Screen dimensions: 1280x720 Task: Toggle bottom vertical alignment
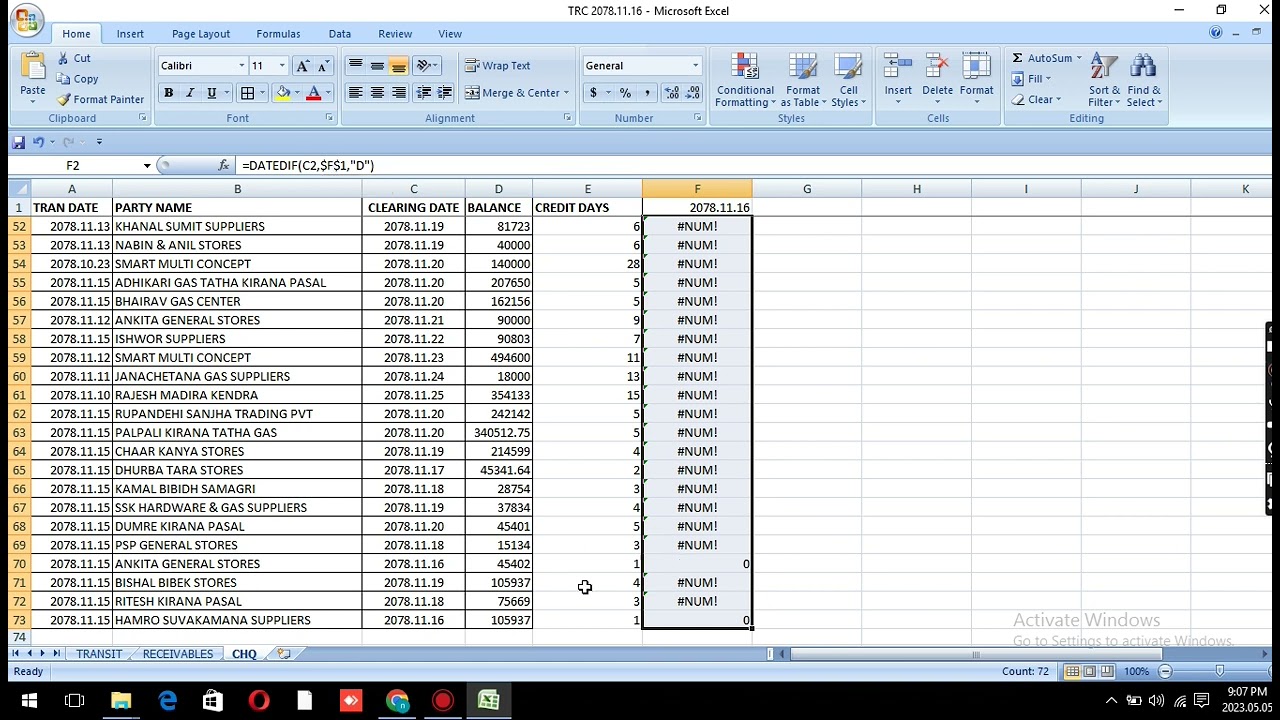coord(399,66)
